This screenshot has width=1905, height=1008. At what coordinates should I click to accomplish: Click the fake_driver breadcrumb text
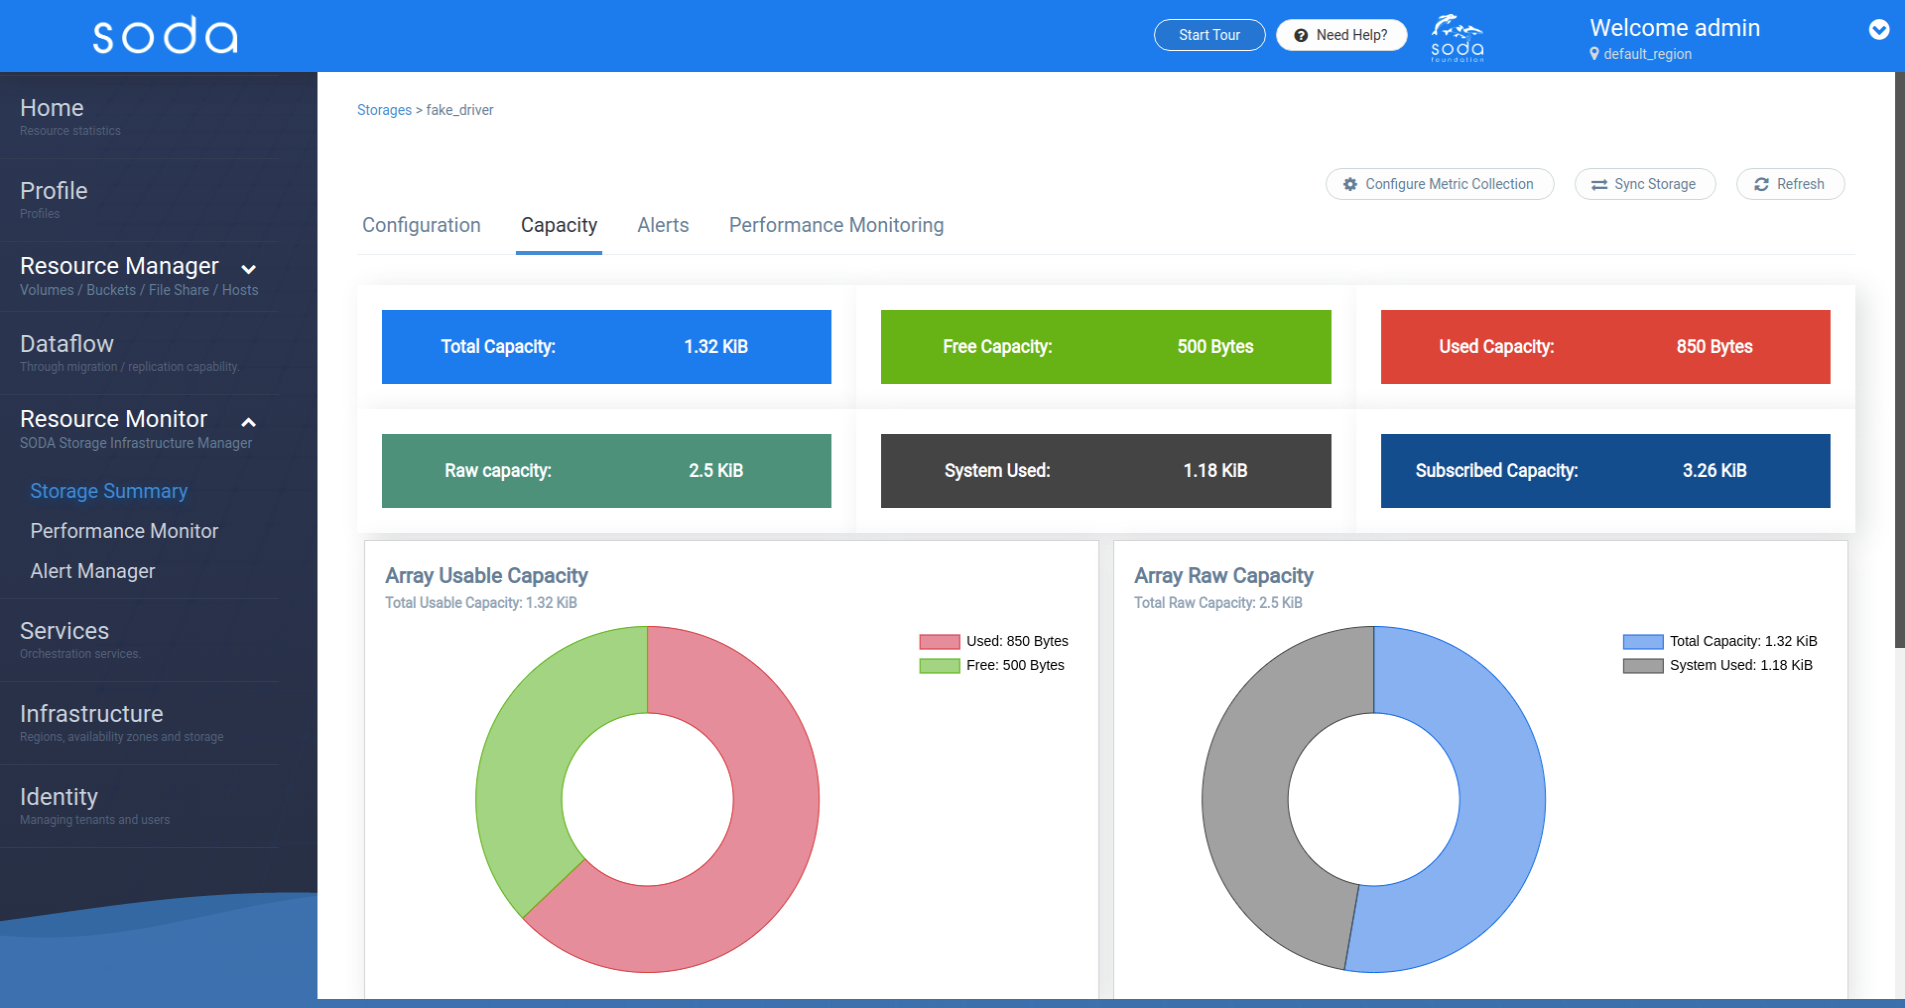point(460,110)
